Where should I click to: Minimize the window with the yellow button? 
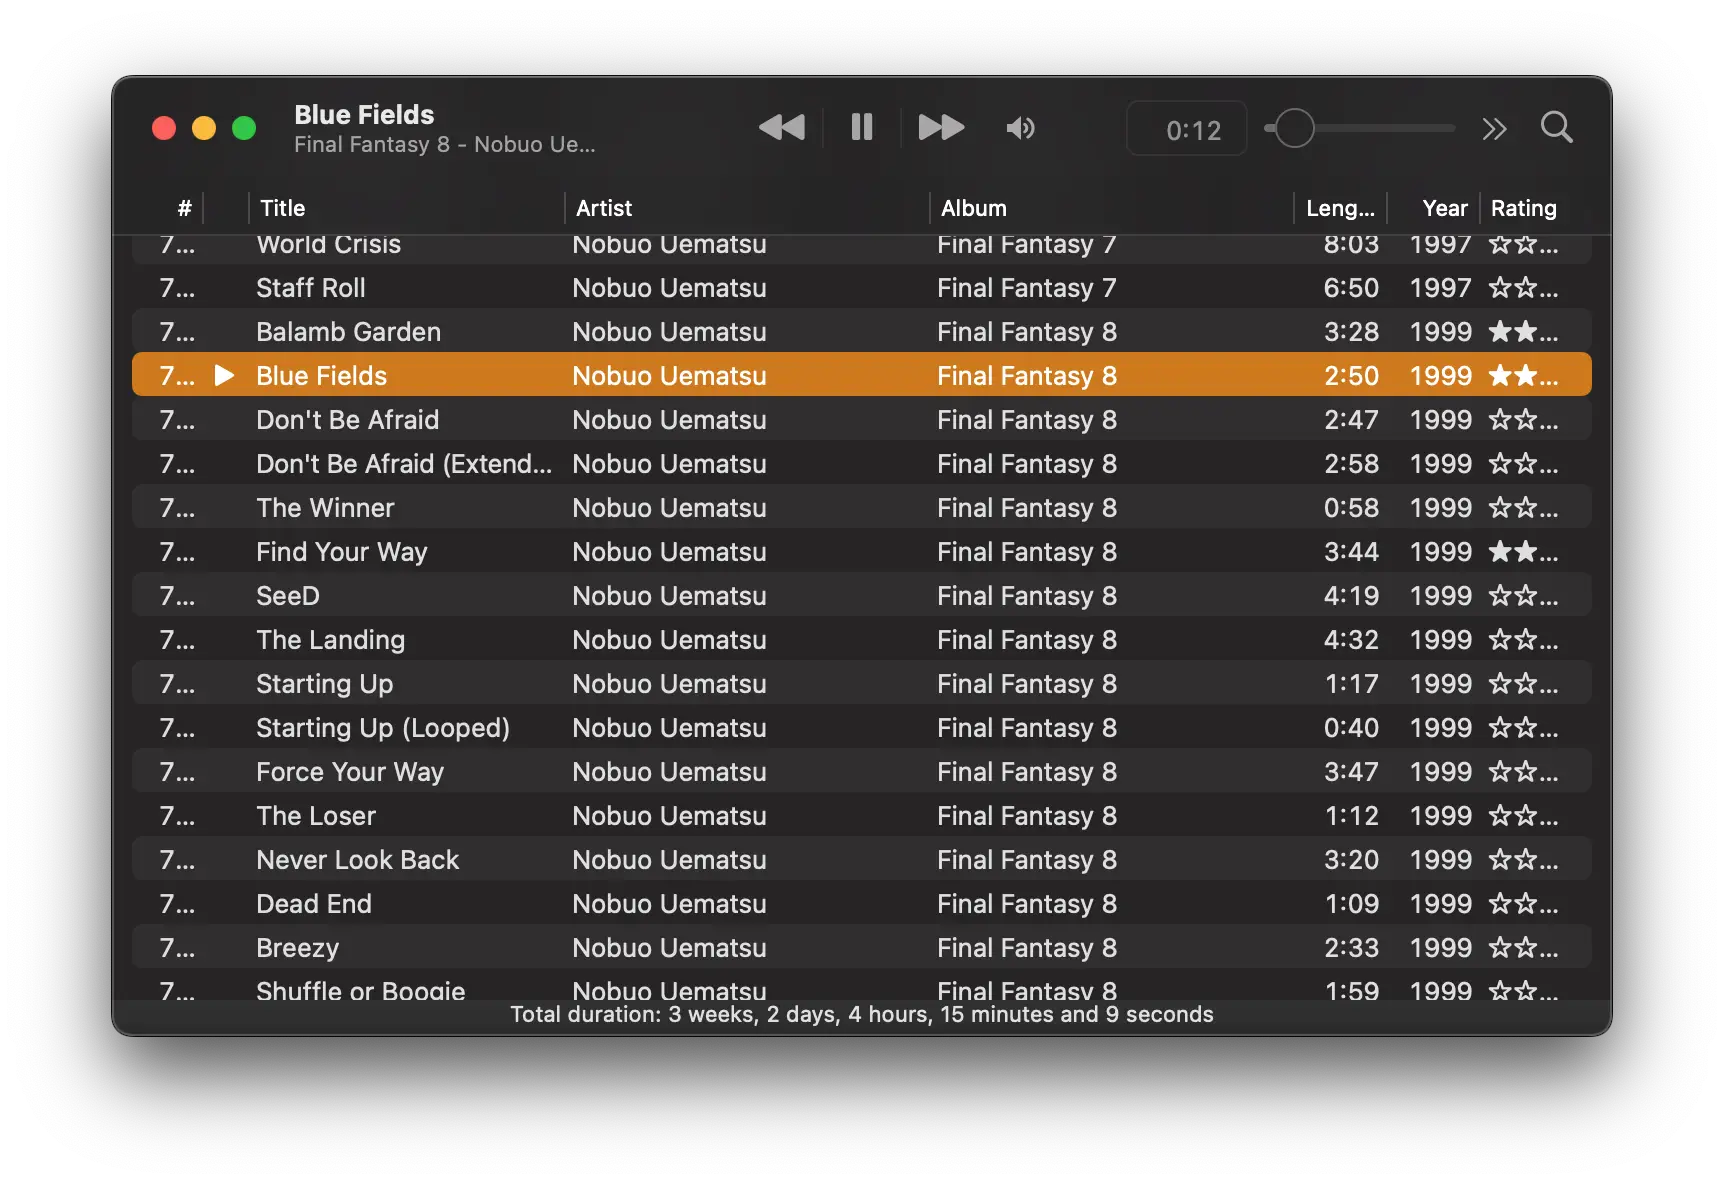point(204,128)
